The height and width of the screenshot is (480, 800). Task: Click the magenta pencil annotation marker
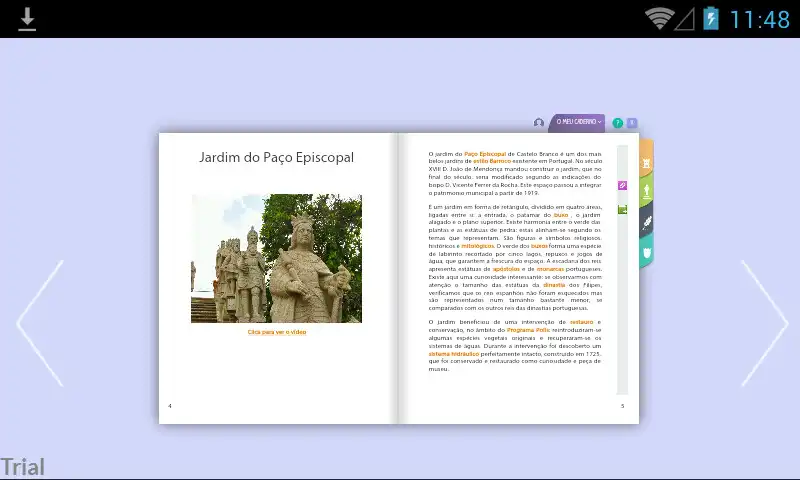coord(622,186)
